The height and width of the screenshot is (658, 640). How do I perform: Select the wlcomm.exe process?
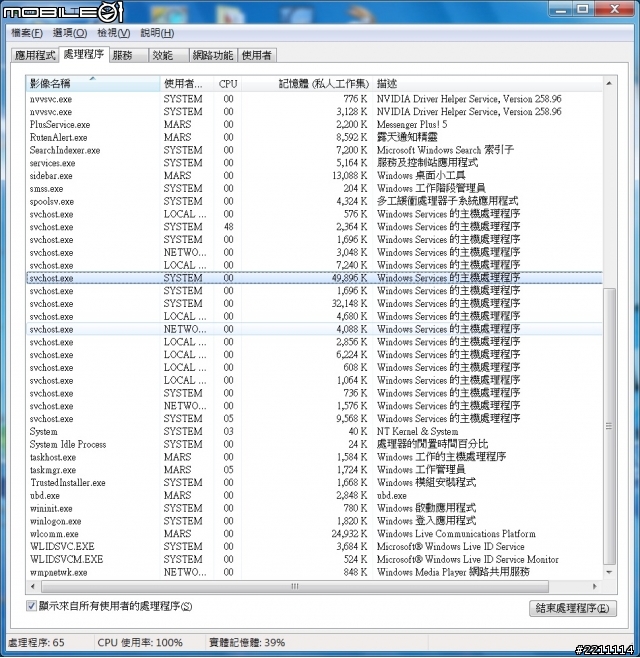tap(314, 534)
